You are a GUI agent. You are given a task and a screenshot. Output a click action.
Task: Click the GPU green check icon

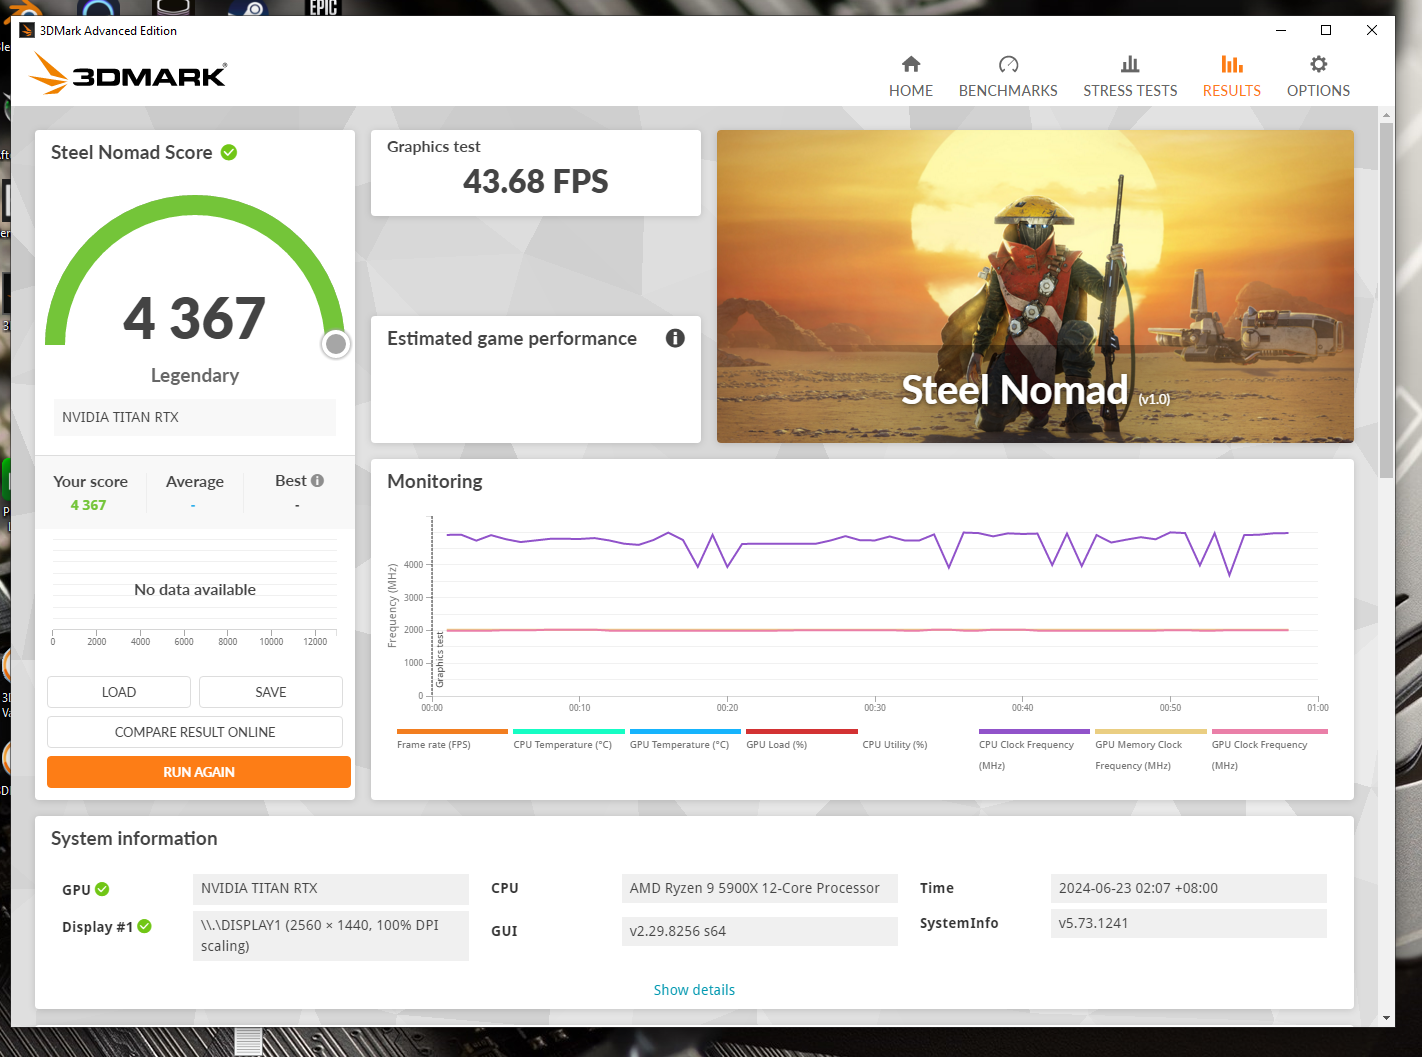click(x=102, y=889)
